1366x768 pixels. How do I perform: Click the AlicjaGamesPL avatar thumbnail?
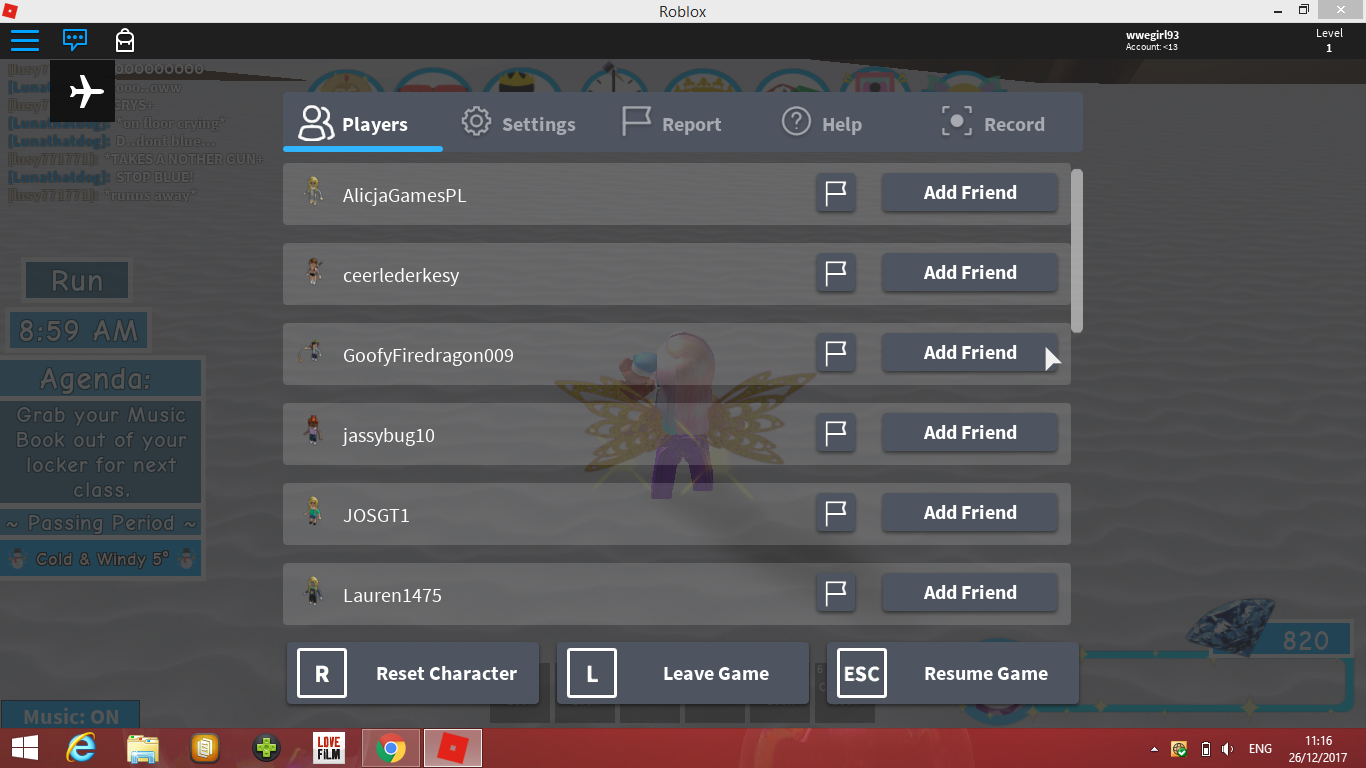tap(314, 192)
